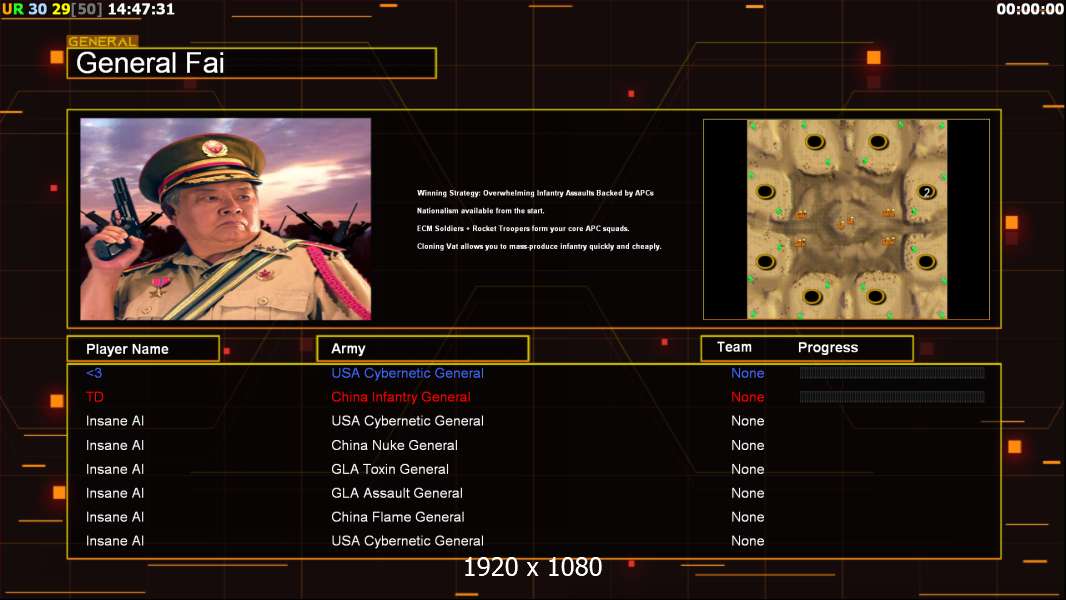Select Insane AI in China Flame General row

point(114,516)
